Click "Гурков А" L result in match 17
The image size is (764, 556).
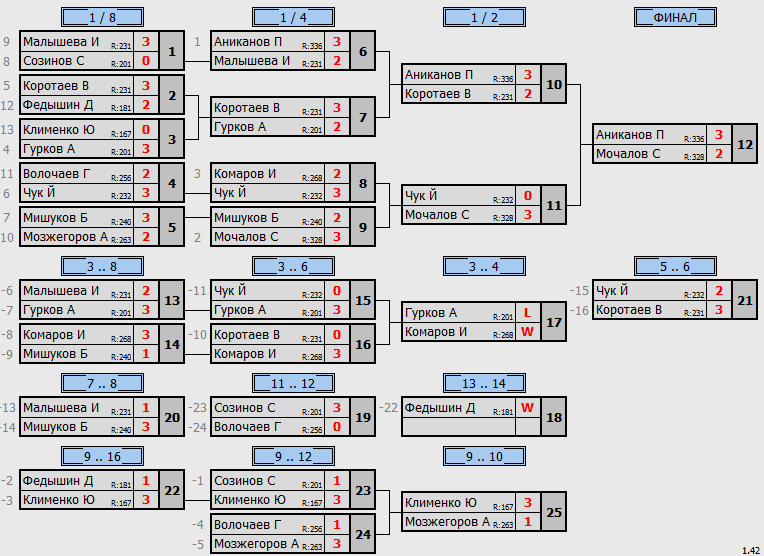527,313
